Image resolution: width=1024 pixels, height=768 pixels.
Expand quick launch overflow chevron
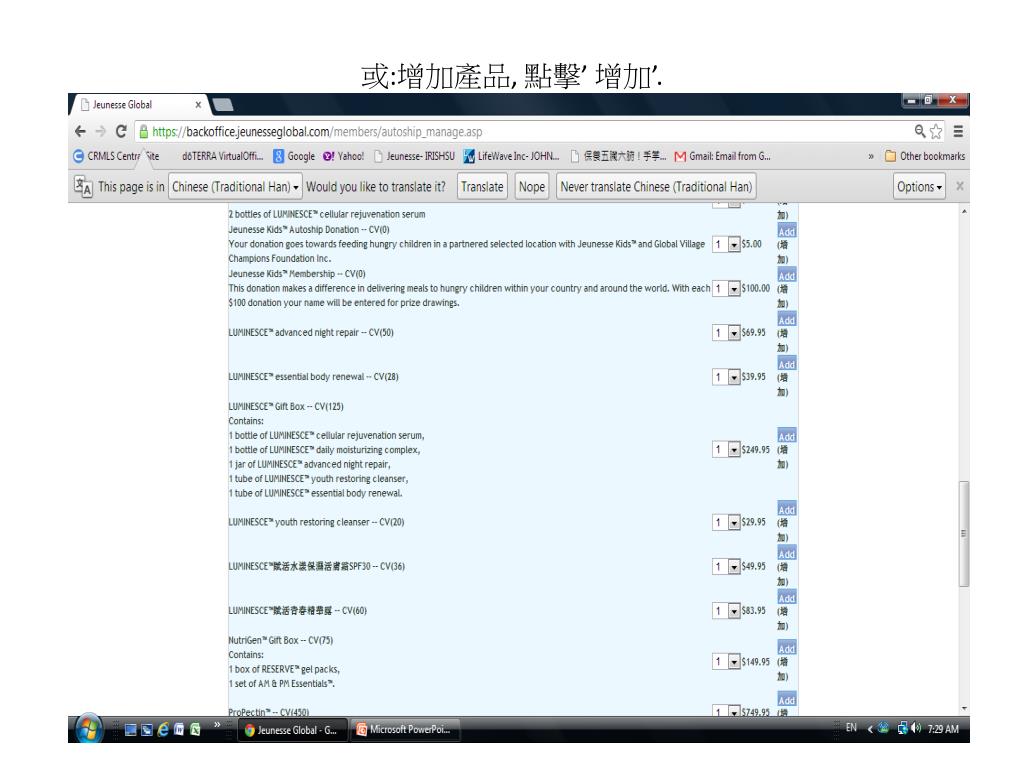(x=217, y=725)
